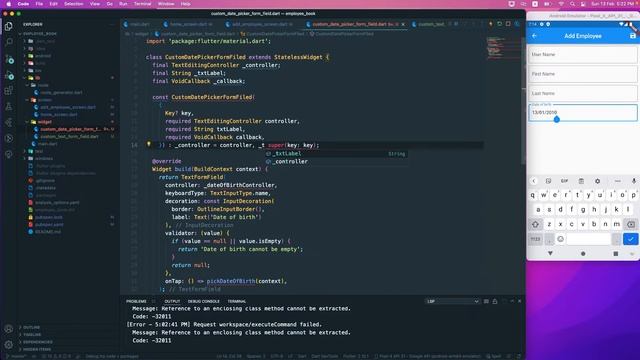Tap the blue text cursor handle in date field
The width and height of the screenshot is (640, 360).
point(557,119)
